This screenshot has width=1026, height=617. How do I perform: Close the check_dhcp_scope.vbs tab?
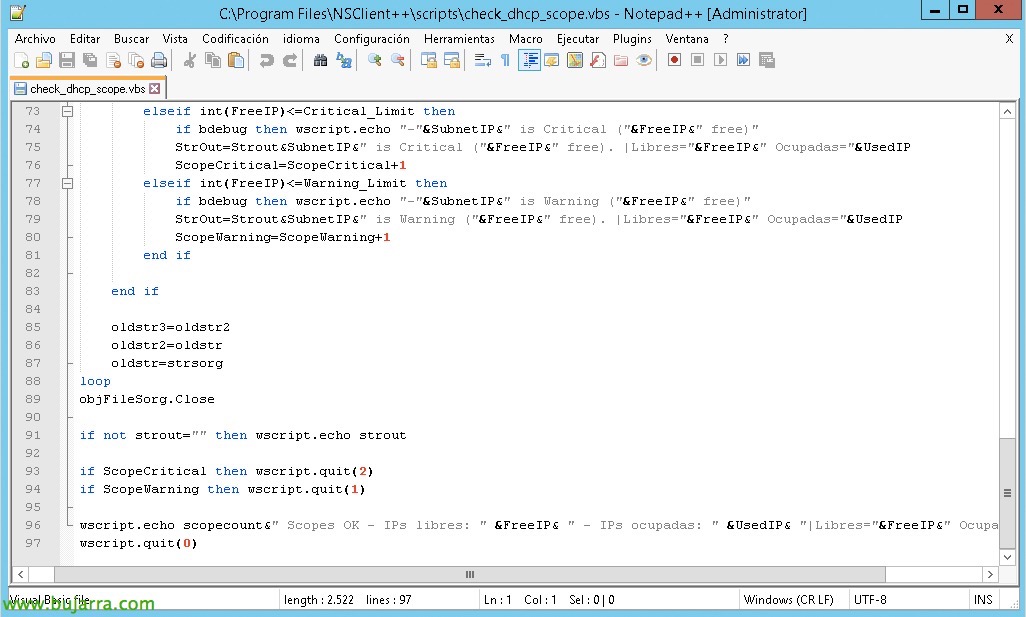(x=154, y=88)
